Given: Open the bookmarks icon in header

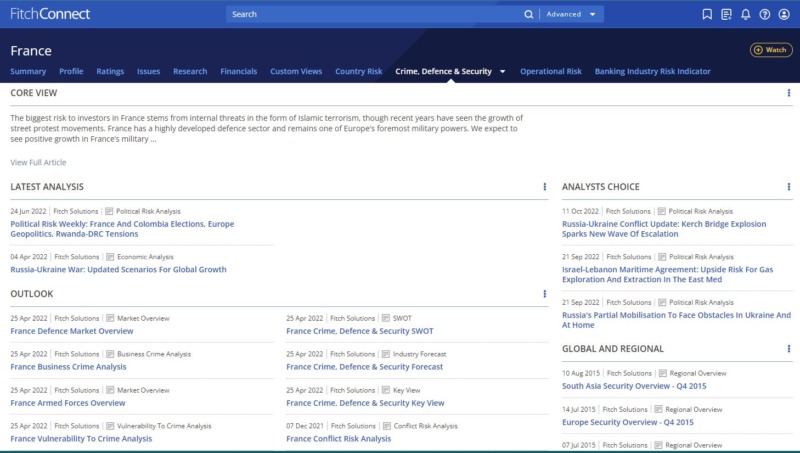Looking at the screenshot, I should (707, 14).
